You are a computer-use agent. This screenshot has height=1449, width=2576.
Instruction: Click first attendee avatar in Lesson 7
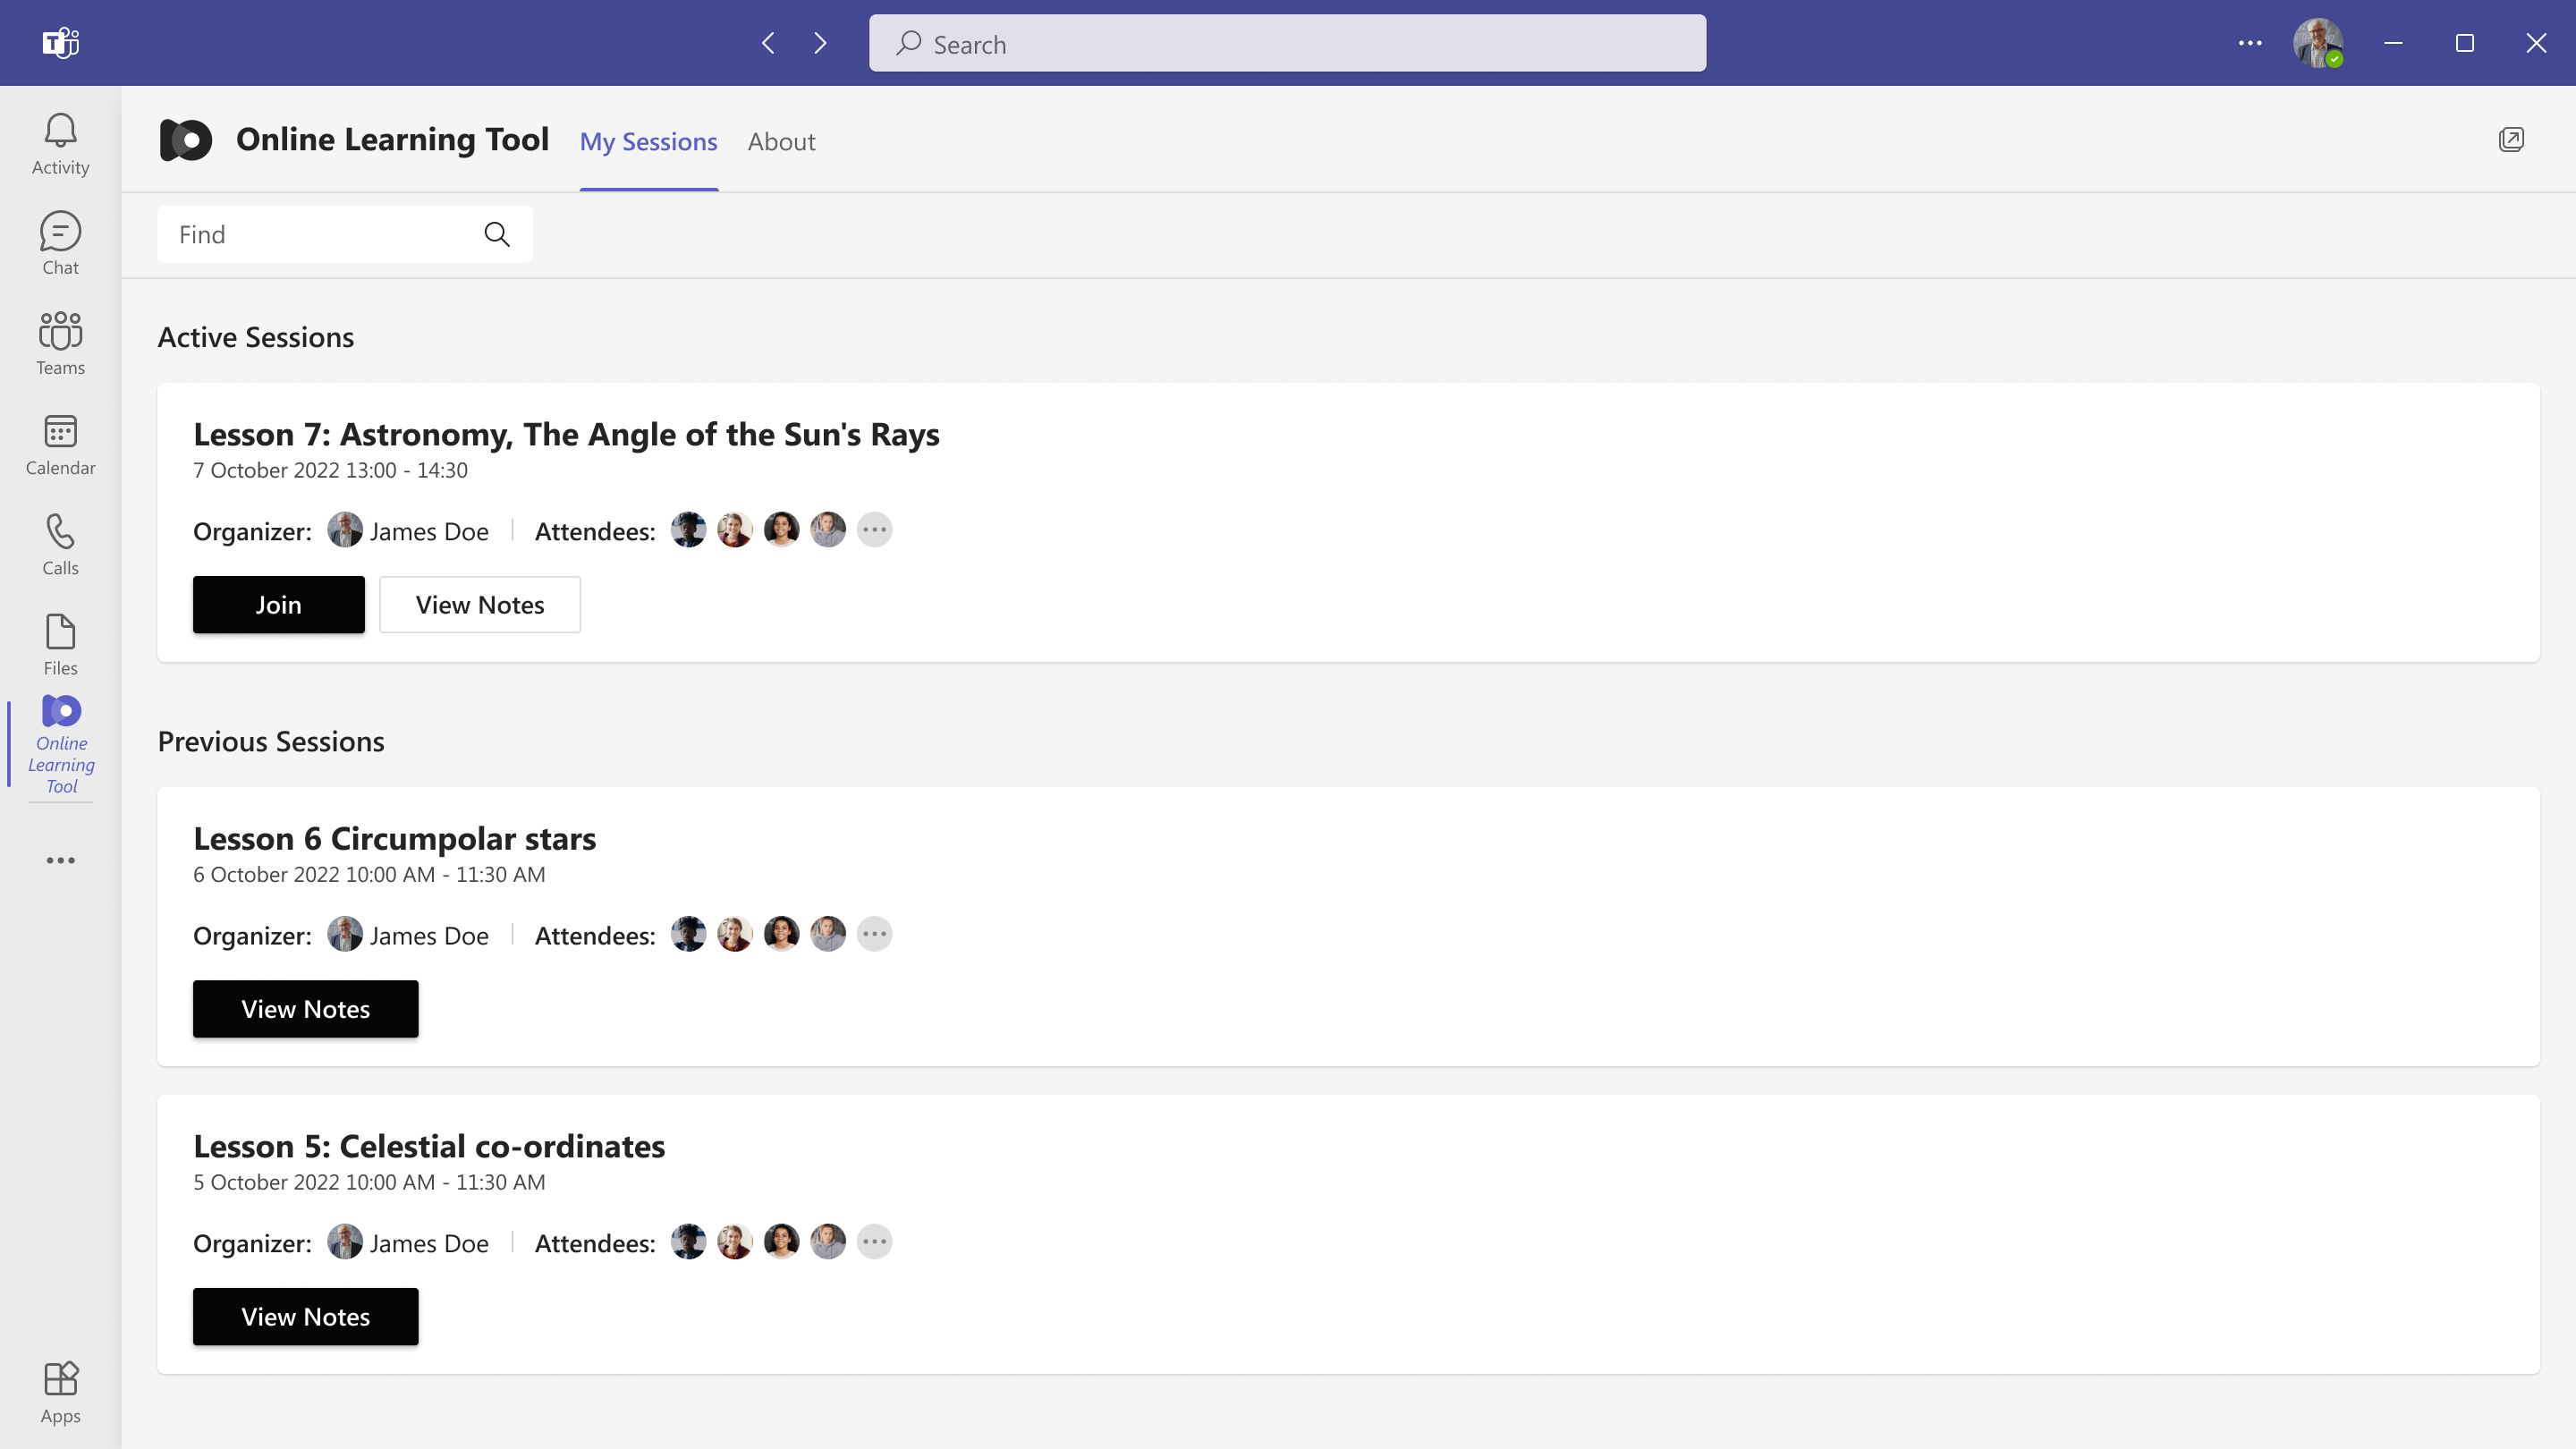(688, 530)
